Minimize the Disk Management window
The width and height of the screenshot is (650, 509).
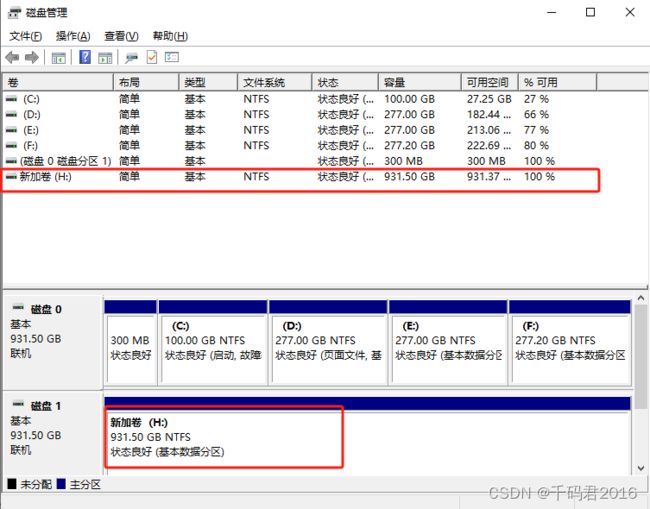[551, 12]
